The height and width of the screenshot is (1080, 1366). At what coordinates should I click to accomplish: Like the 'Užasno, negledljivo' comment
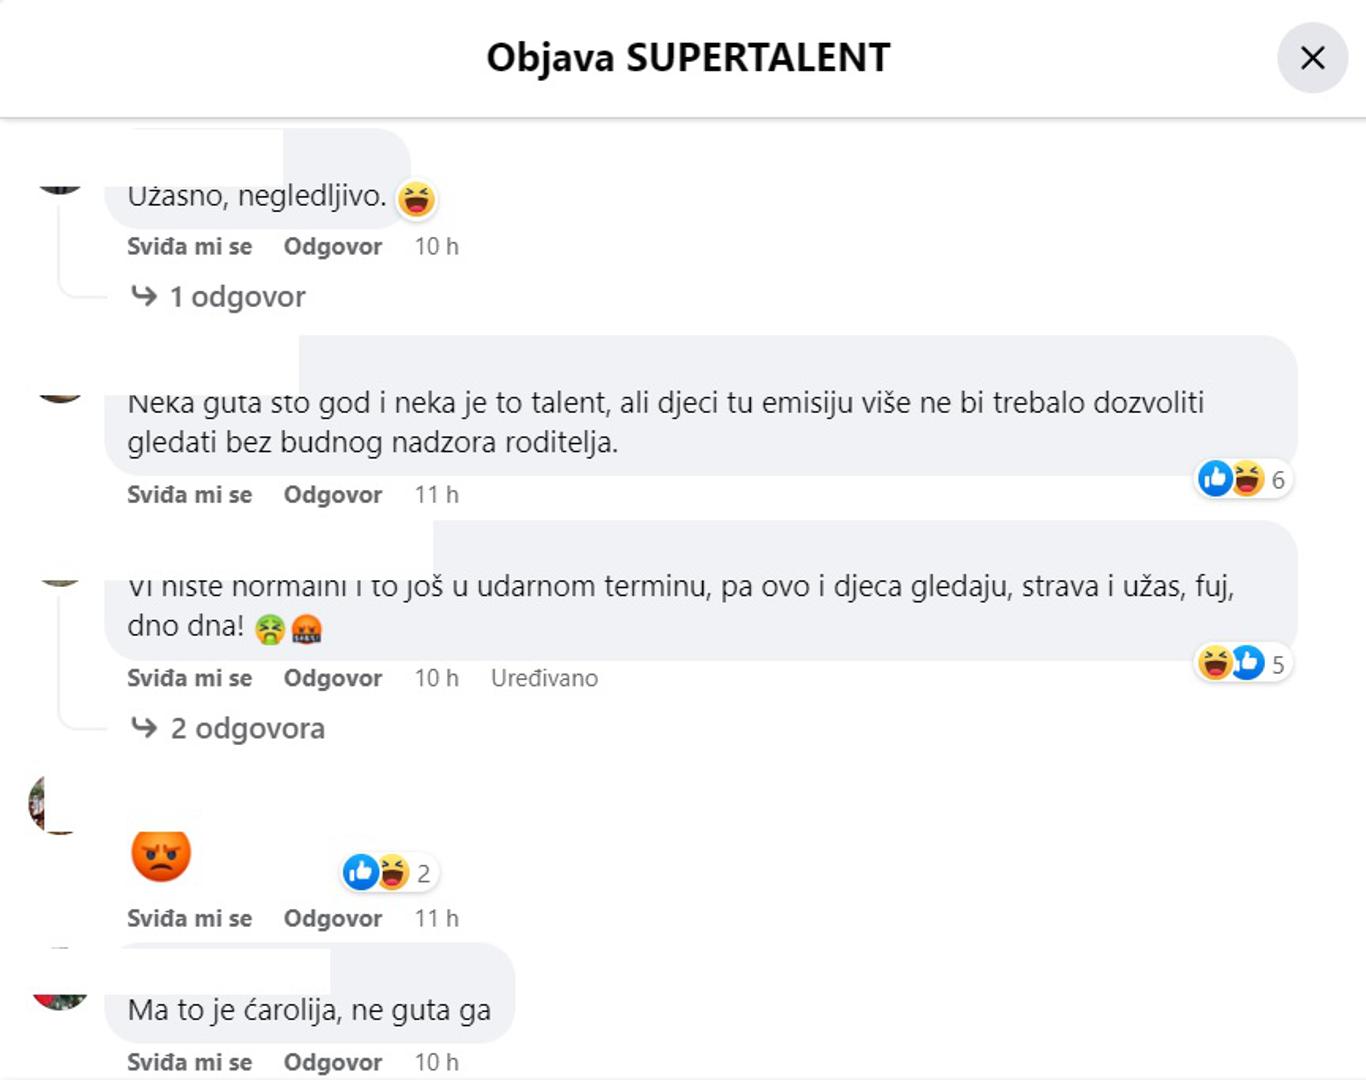pos(189,247)
